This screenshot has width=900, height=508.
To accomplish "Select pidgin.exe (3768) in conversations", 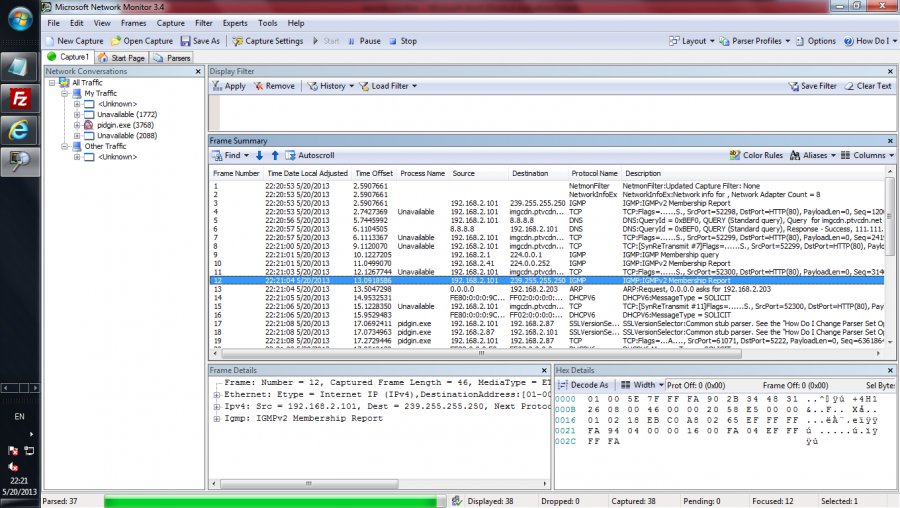I will click(x=125, y=125).
